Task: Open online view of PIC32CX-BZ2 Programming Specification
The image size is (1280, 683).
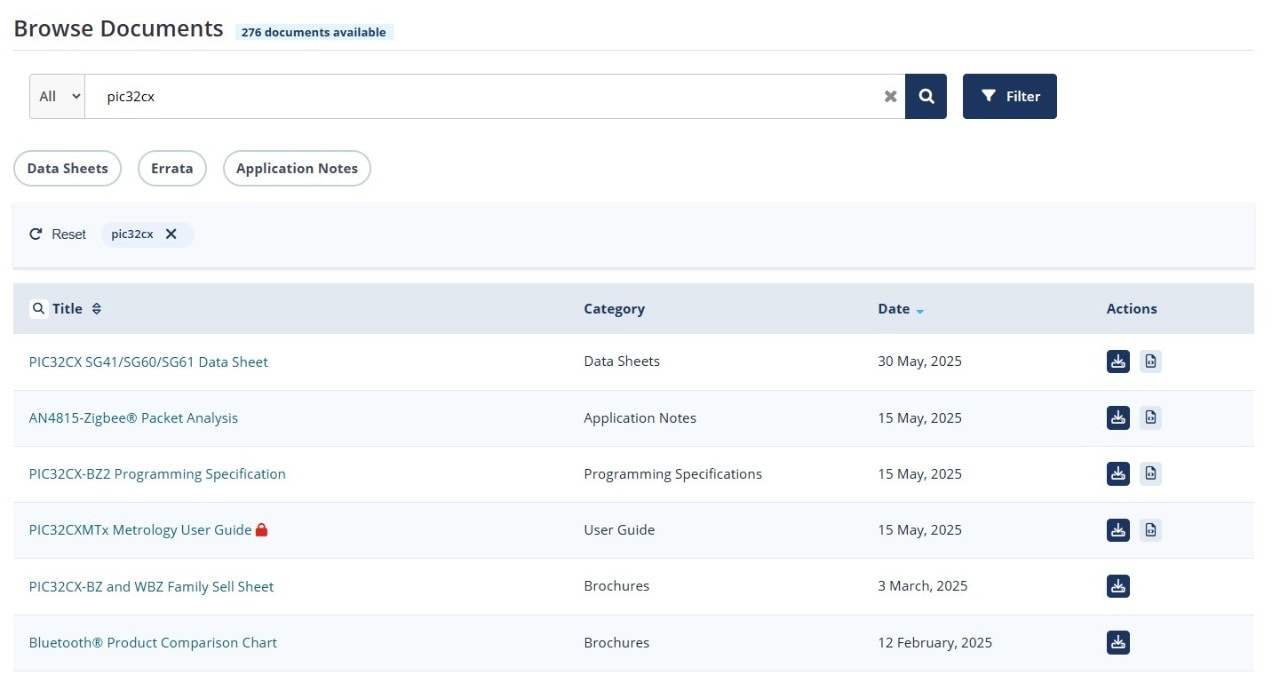Action: (1151, 473)
